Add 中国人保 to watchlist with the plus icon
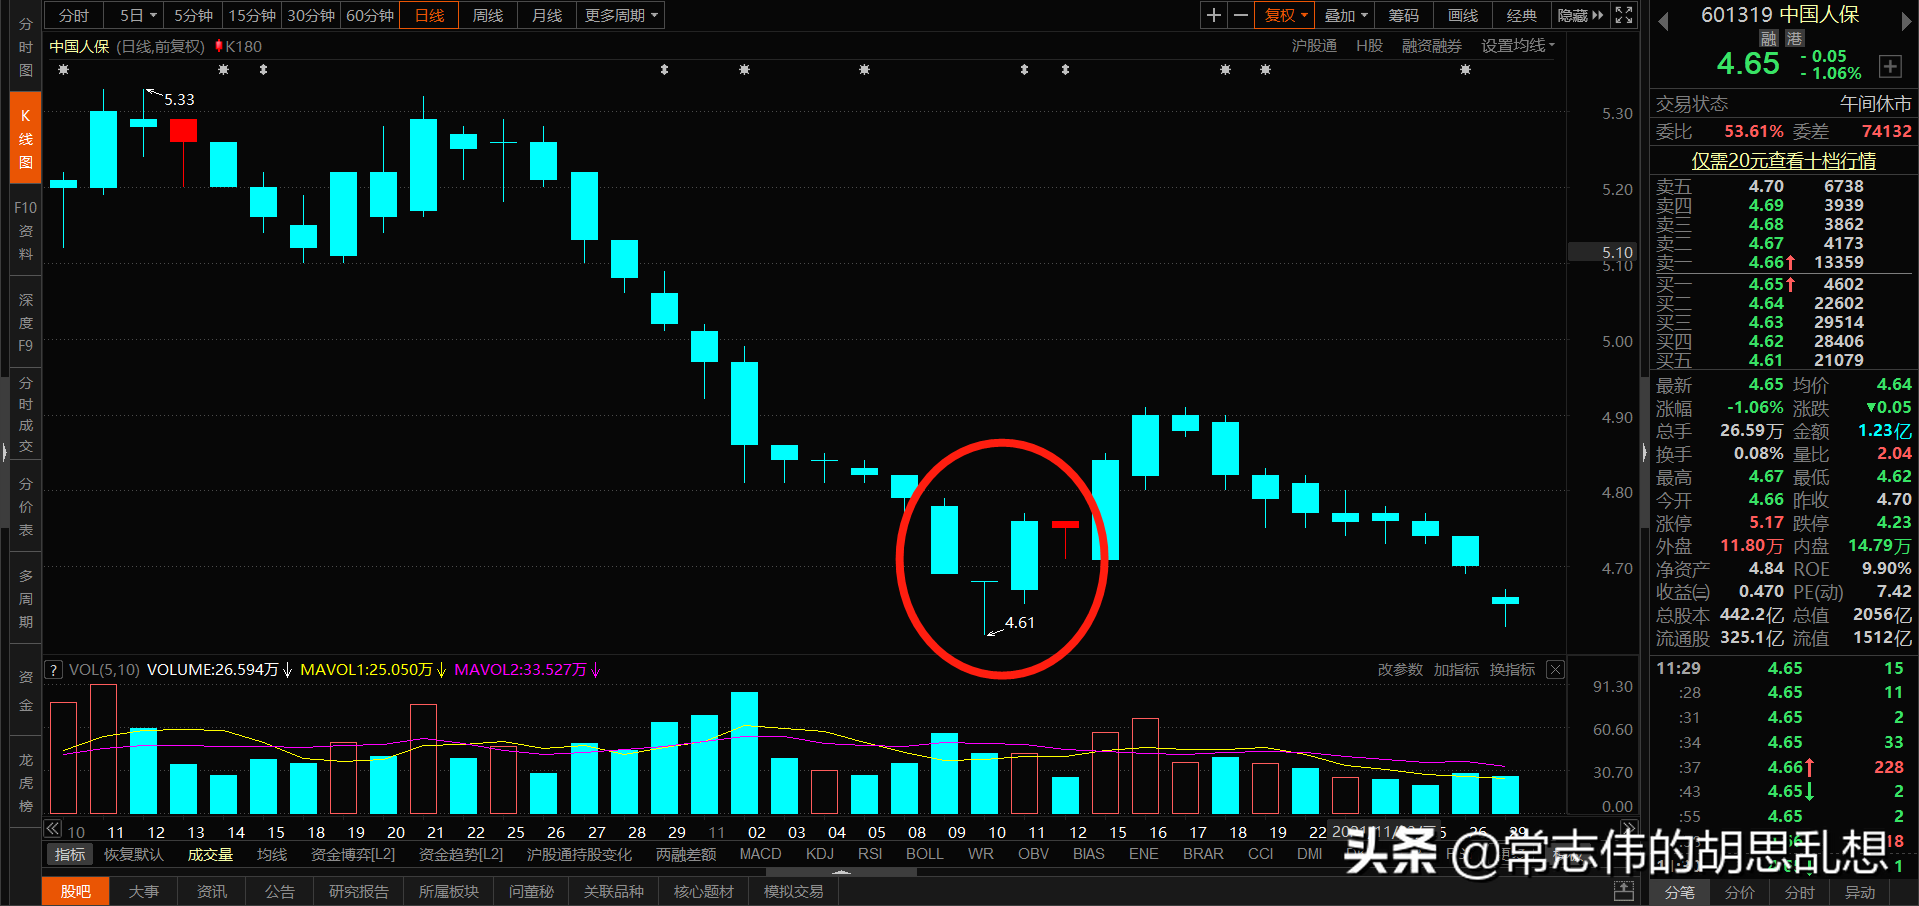The image size is (1919, 906). tap(1891, 66)
